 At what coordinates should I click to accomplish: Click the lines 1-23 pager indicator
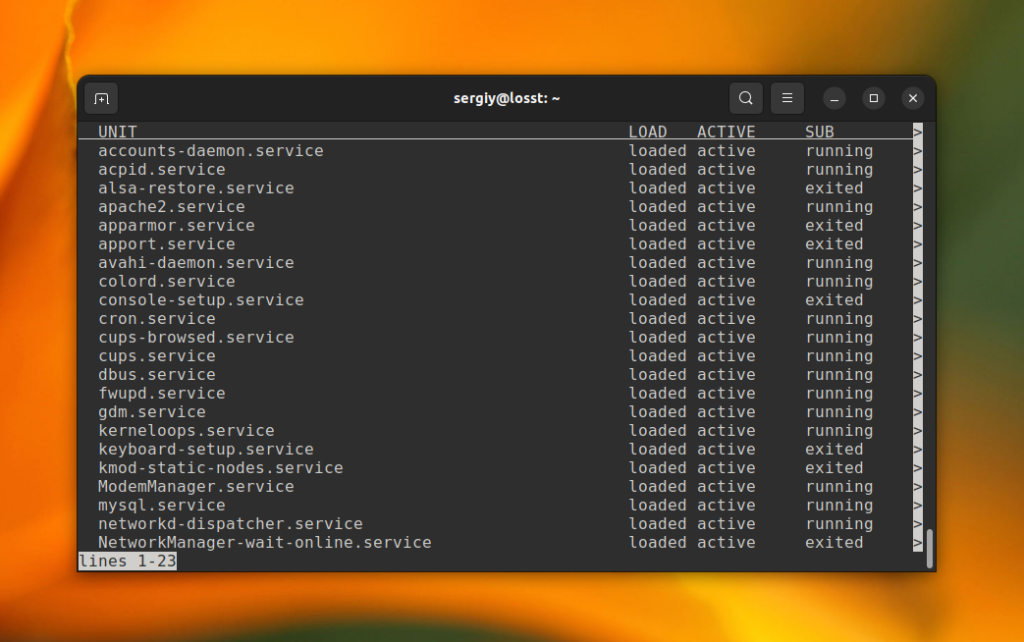127,561
